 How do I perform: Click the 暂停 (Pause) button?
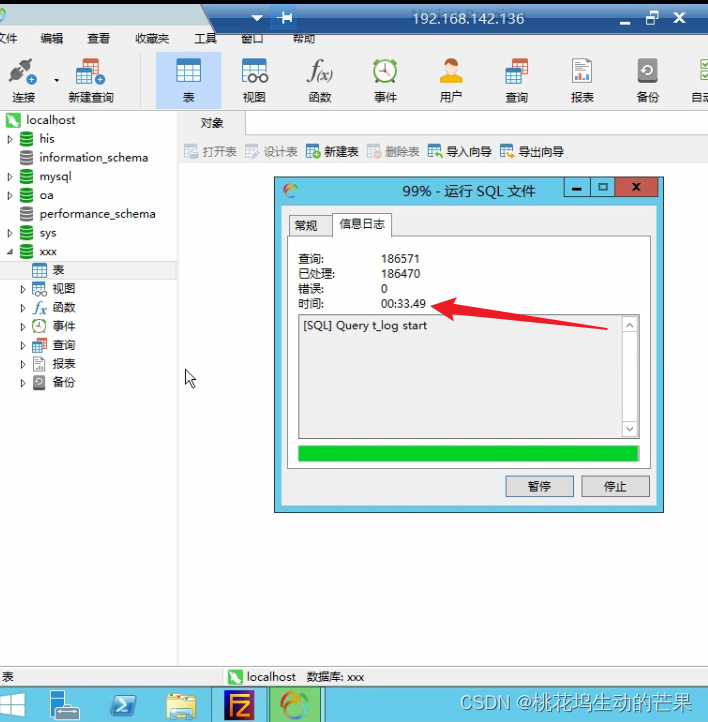pyautogui.click(x=539, y=486)
